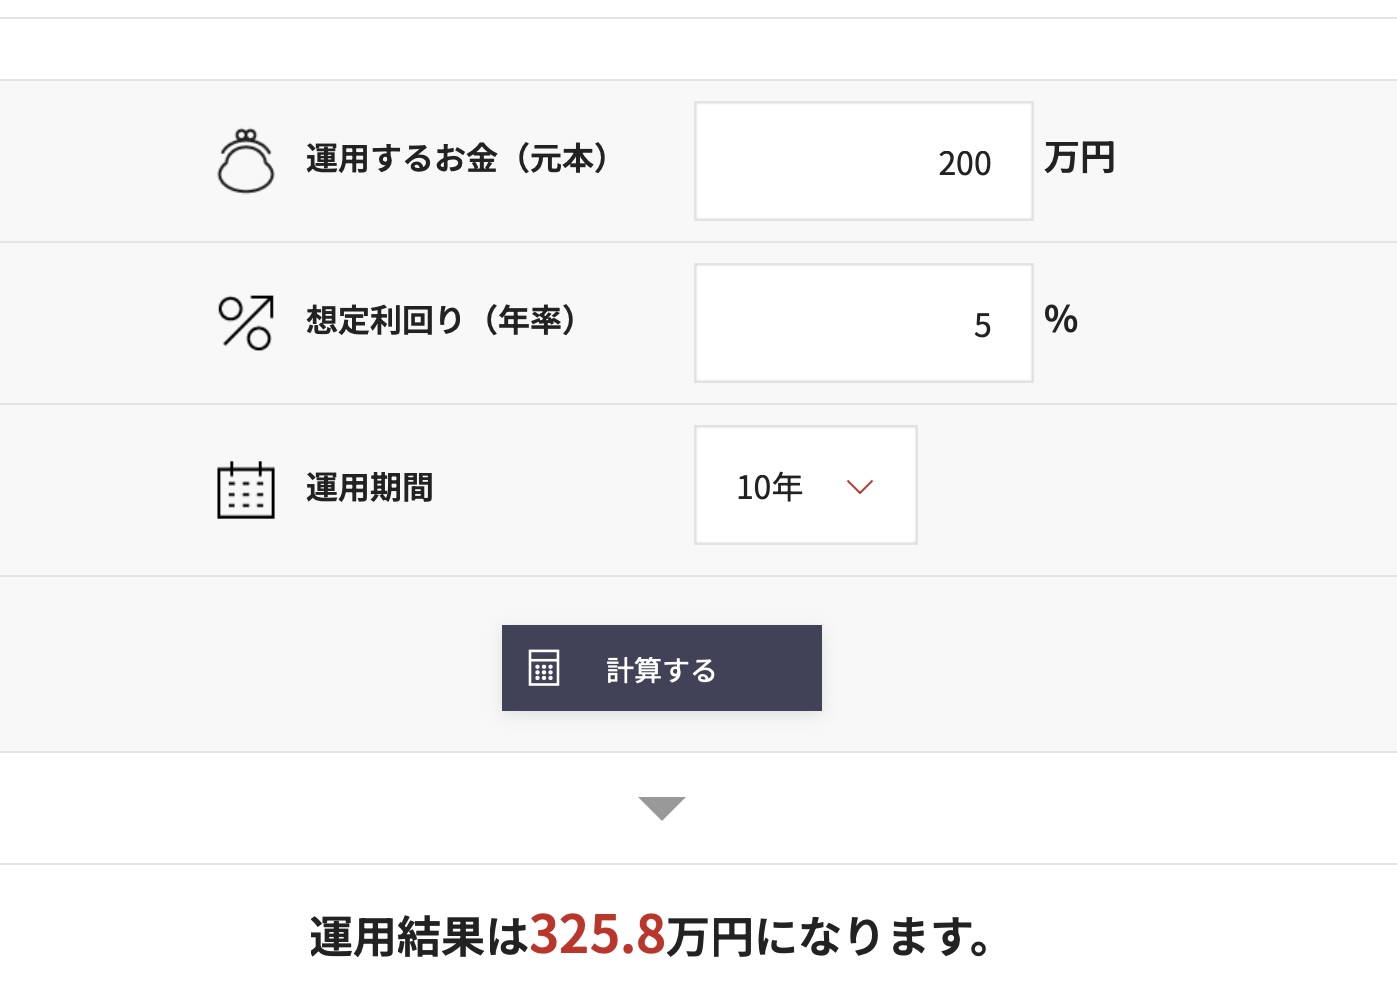Click the % unit beside rate field
This screenshot has width=1397, height=1005.
point(1061,320)
